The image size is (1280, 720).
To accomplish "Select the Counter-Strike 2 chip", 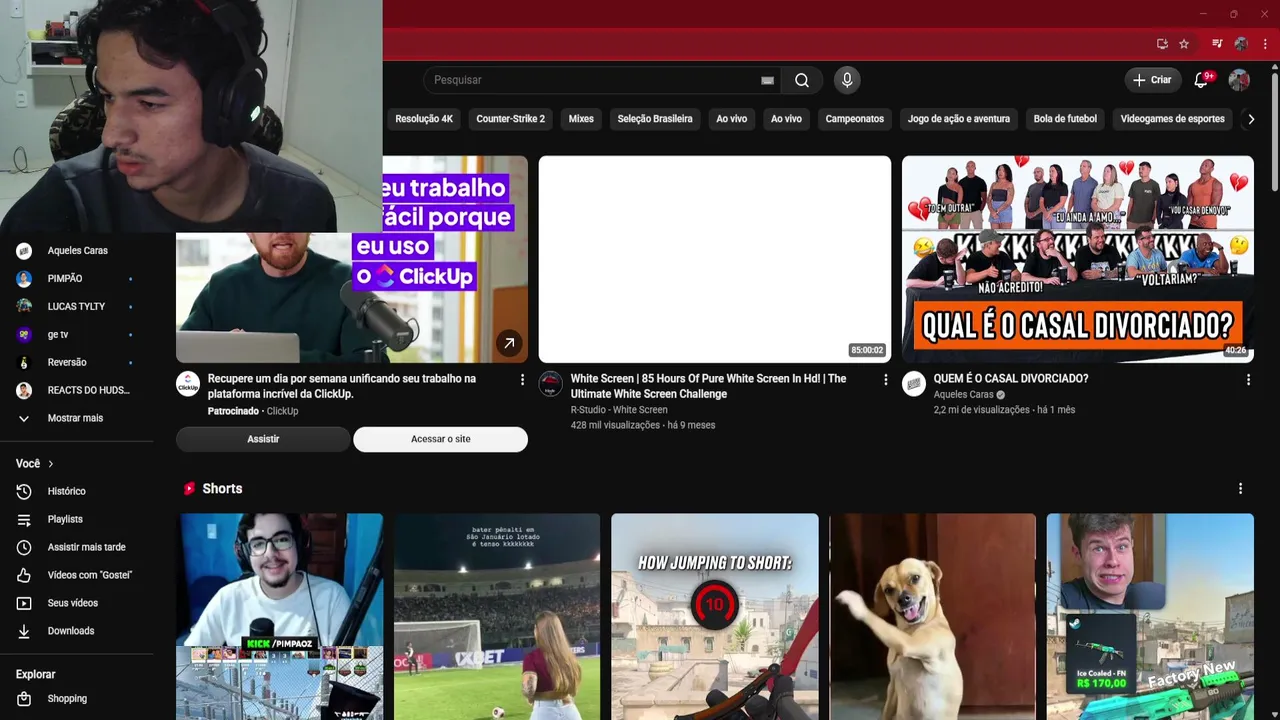I will tap(511, 119).
